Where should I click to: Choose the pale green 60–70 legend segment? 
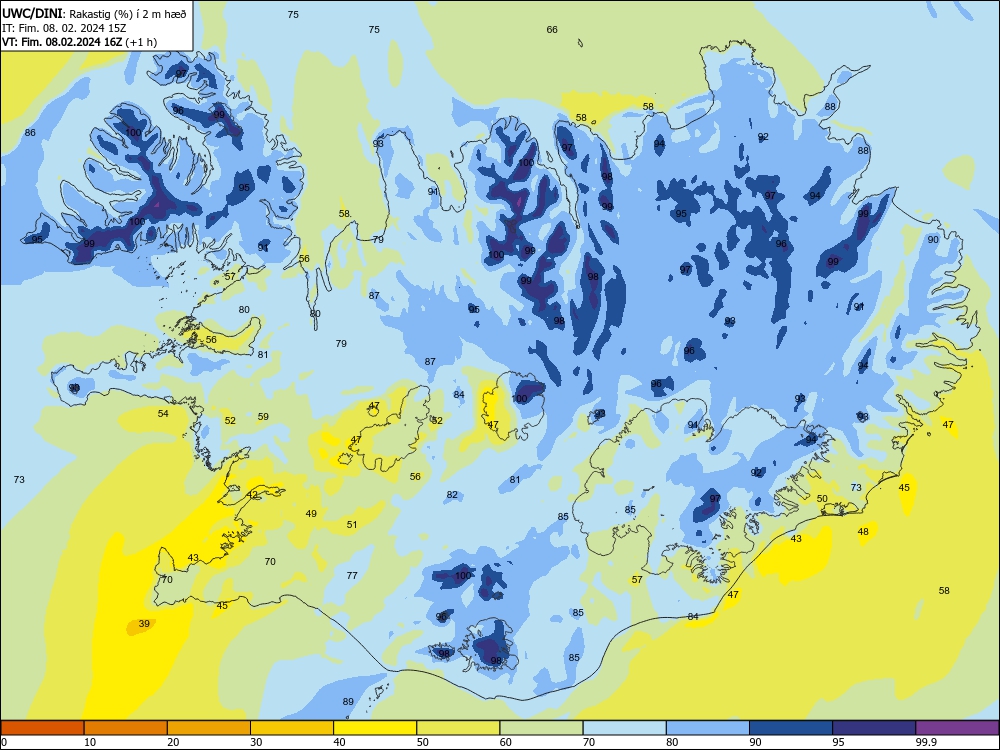tap(541, 728)
